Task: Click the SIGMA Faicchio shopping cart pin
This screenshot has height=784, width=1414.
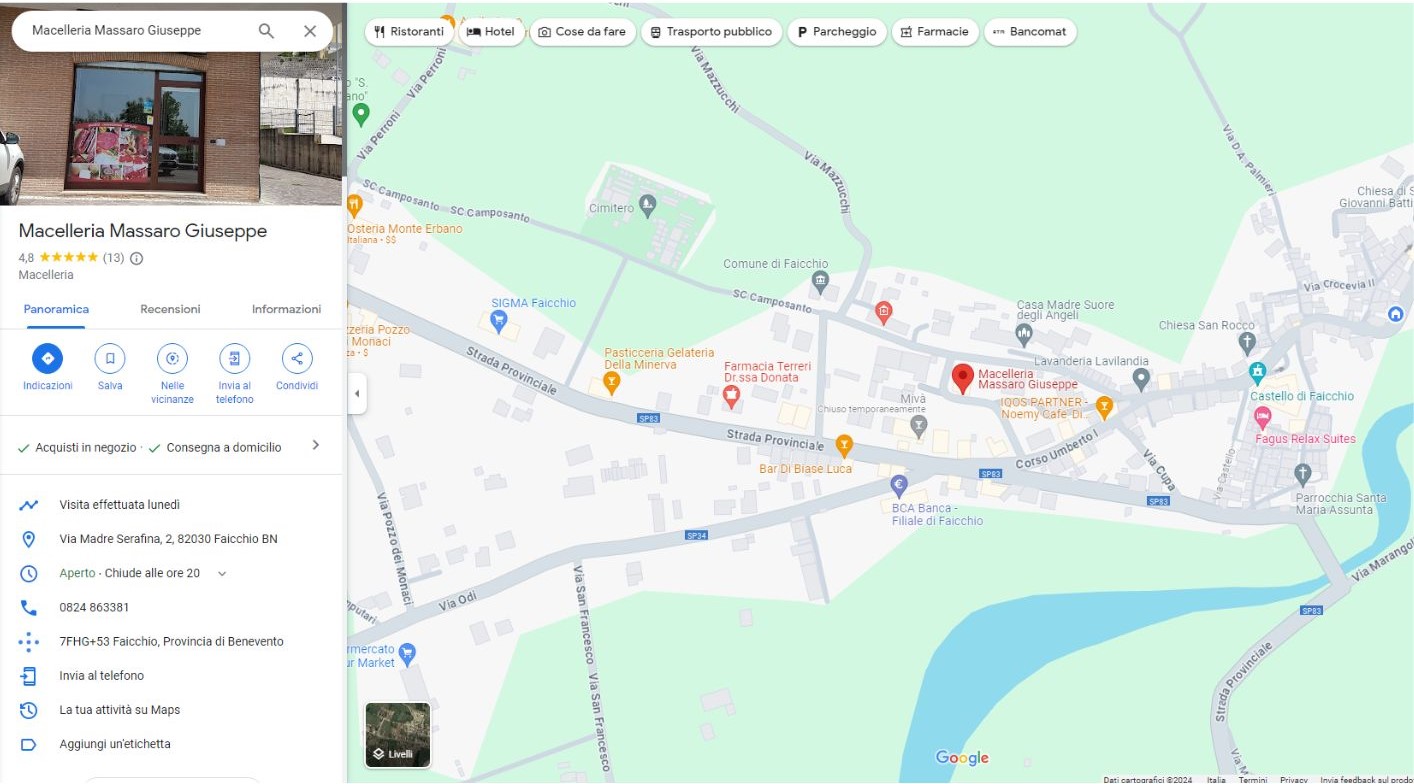Action: [x=500, y=321]
